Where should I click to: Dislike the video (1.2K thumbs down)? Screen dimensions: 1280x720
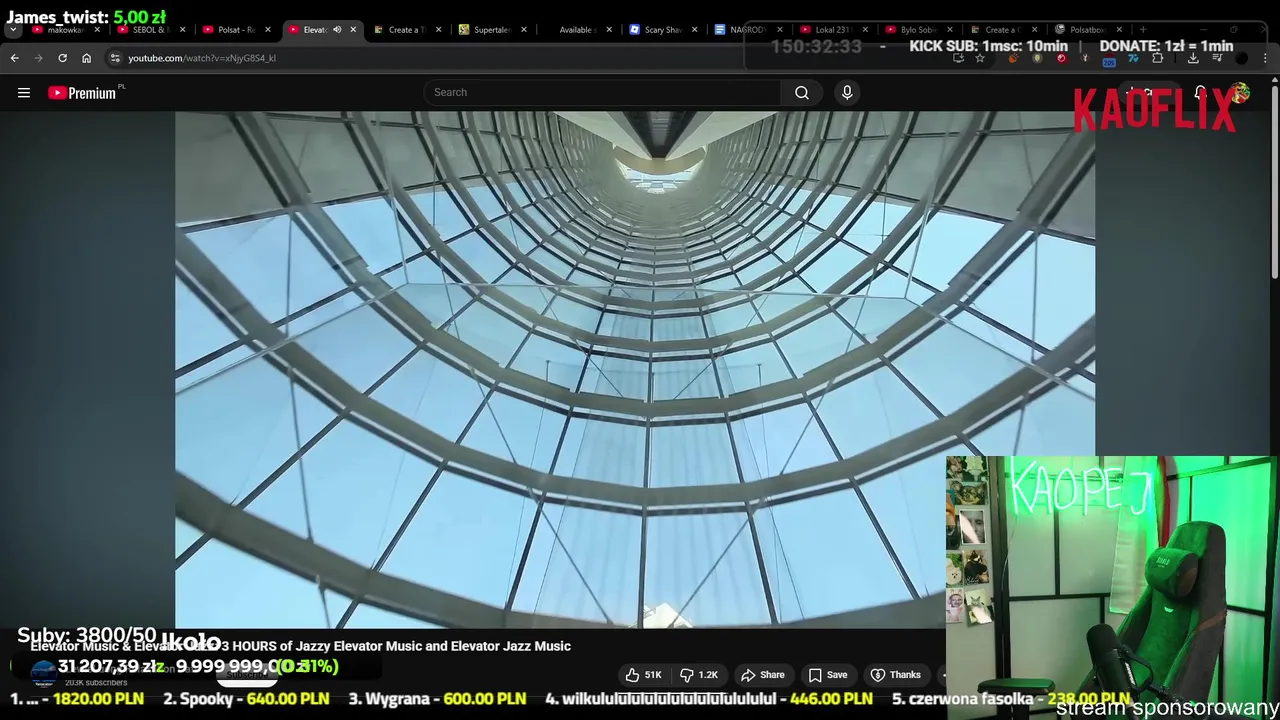click(x=698, y=675)
